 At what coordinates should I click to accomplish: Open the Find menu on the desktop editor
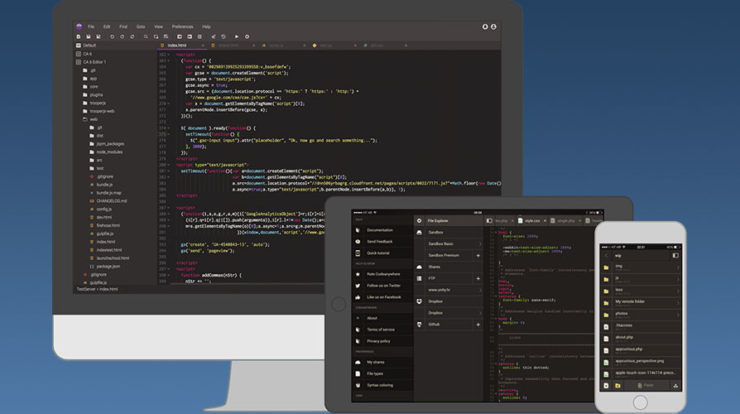123,27
